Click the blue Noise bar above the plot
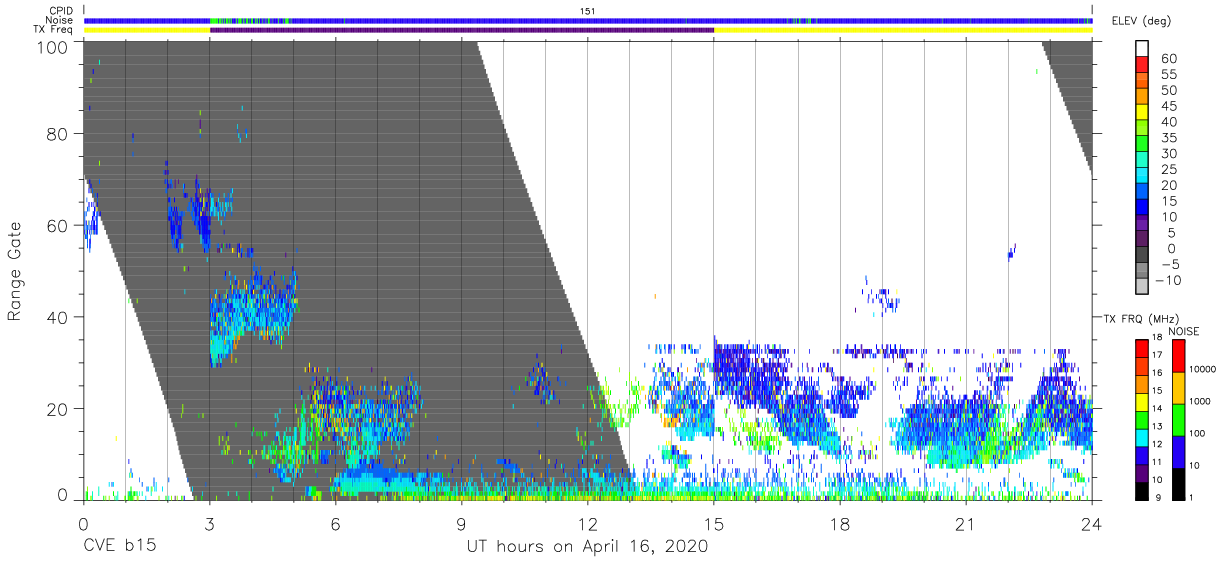The image size is (1228, 567). (x=588, y=20)
